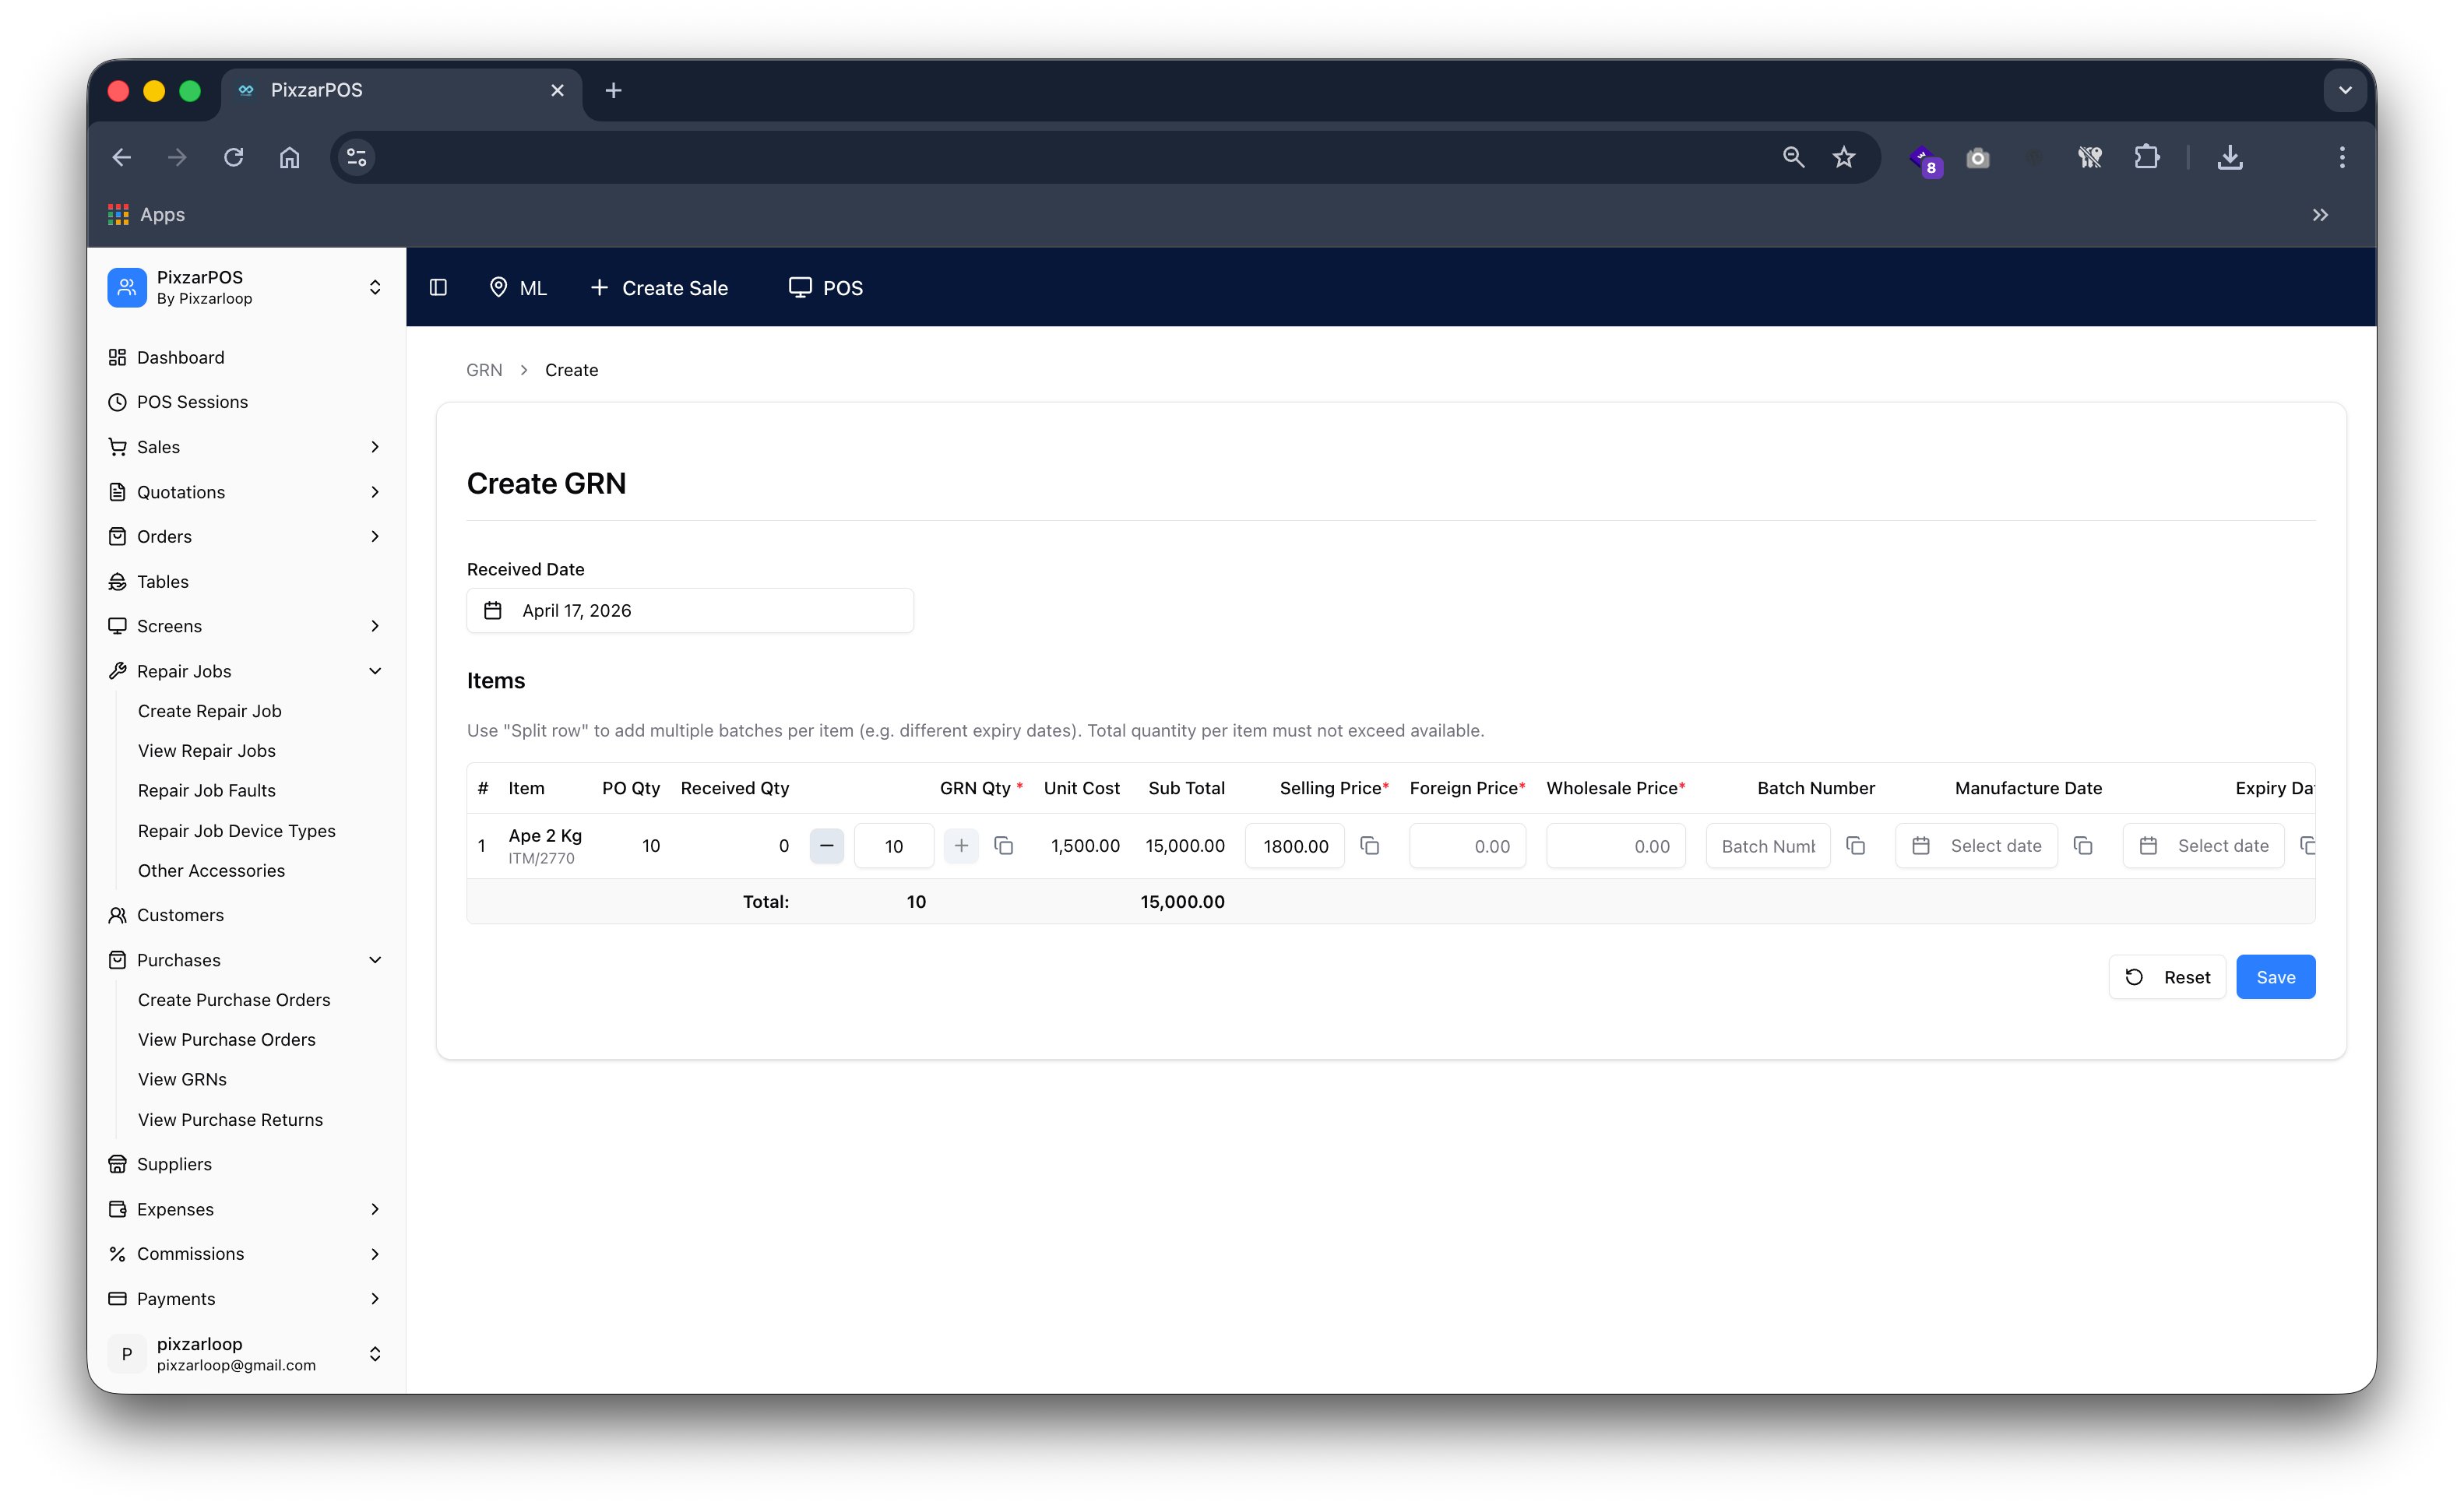The width and height of the screenshot is (2464, 1509).
Task: Select the ML location pin icon
Action: point(499,287)
